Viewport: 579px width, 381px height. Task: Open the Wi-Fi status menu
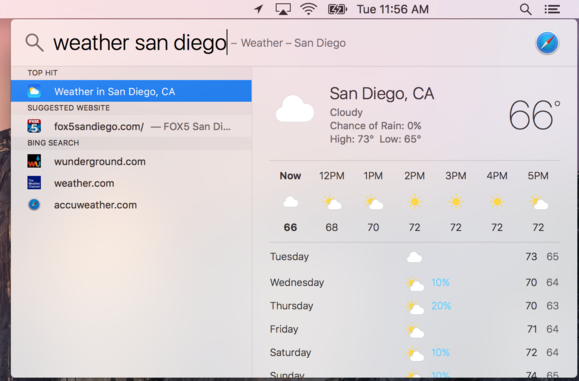pos(309,9)
